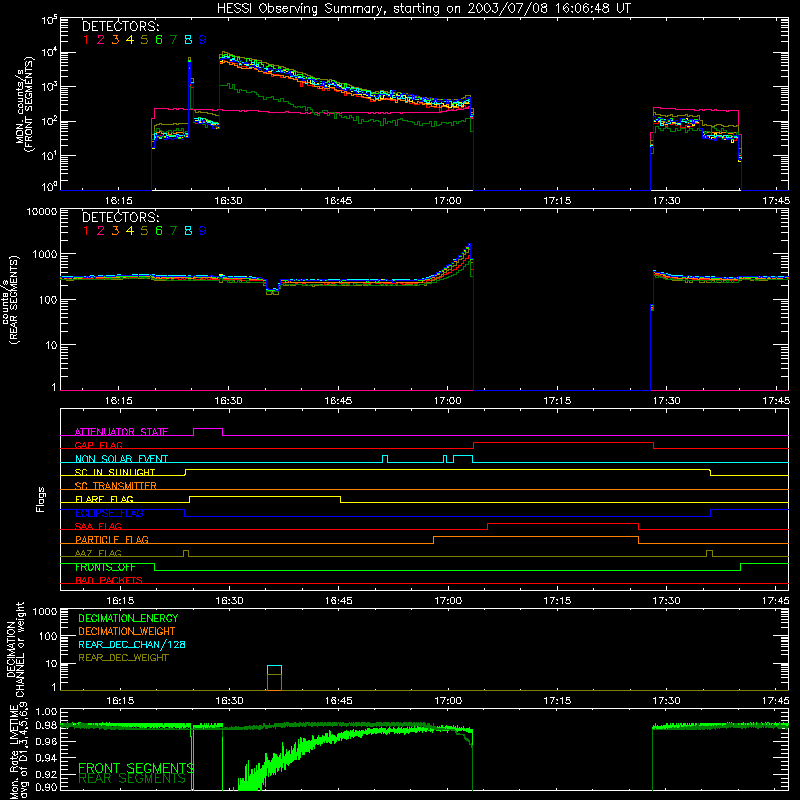Select the FLARE_FLAG label
This screenshot has height=800, width=800.
104,499
